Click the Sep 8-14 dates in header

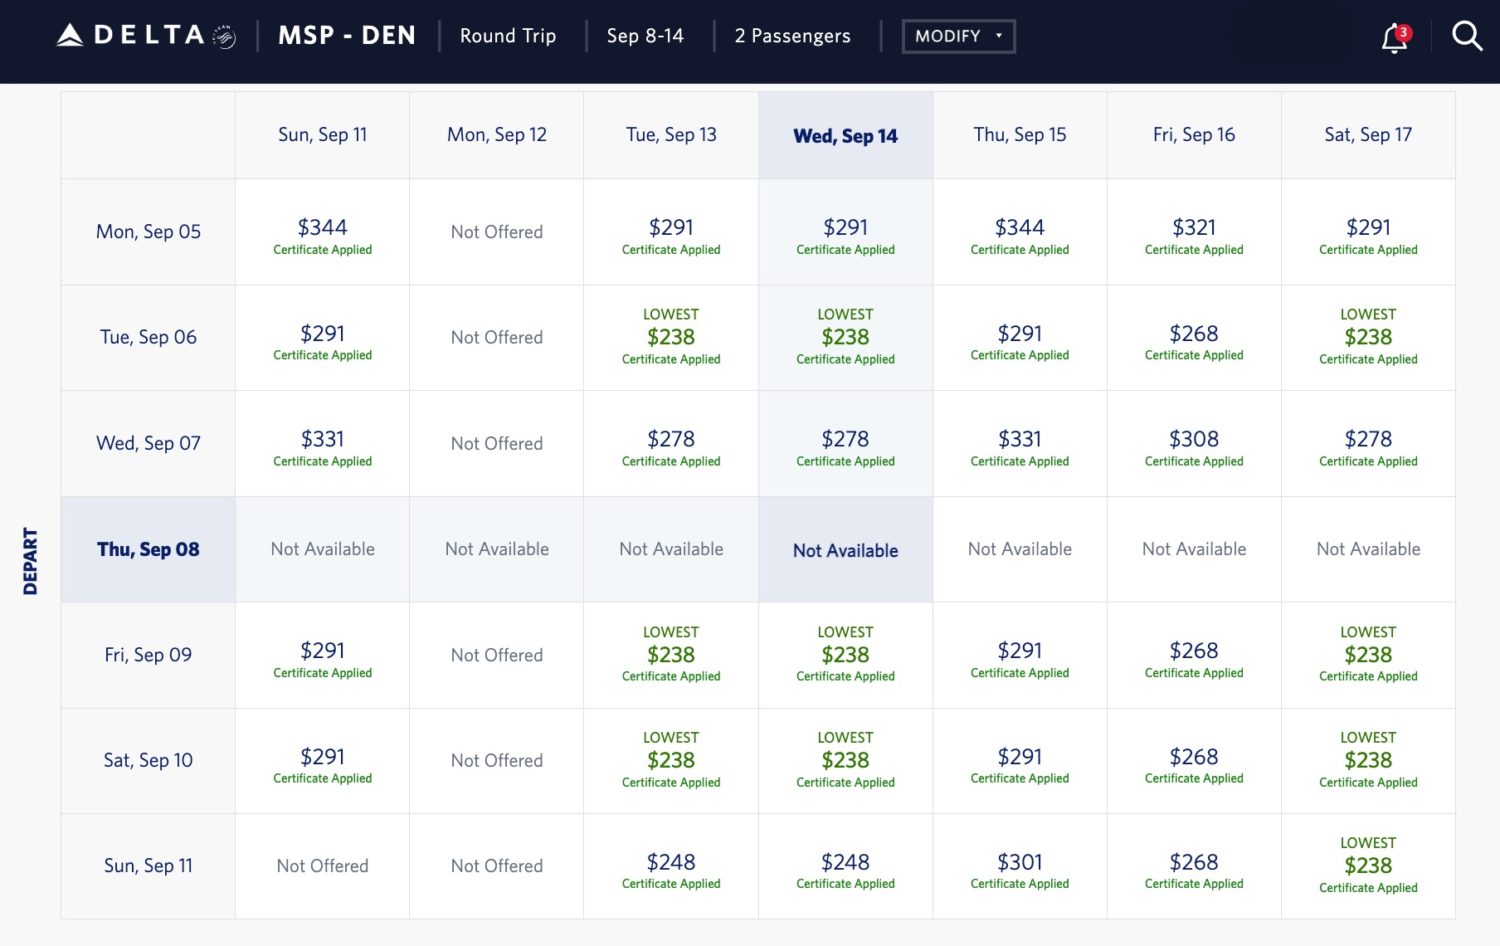(645, 36)
